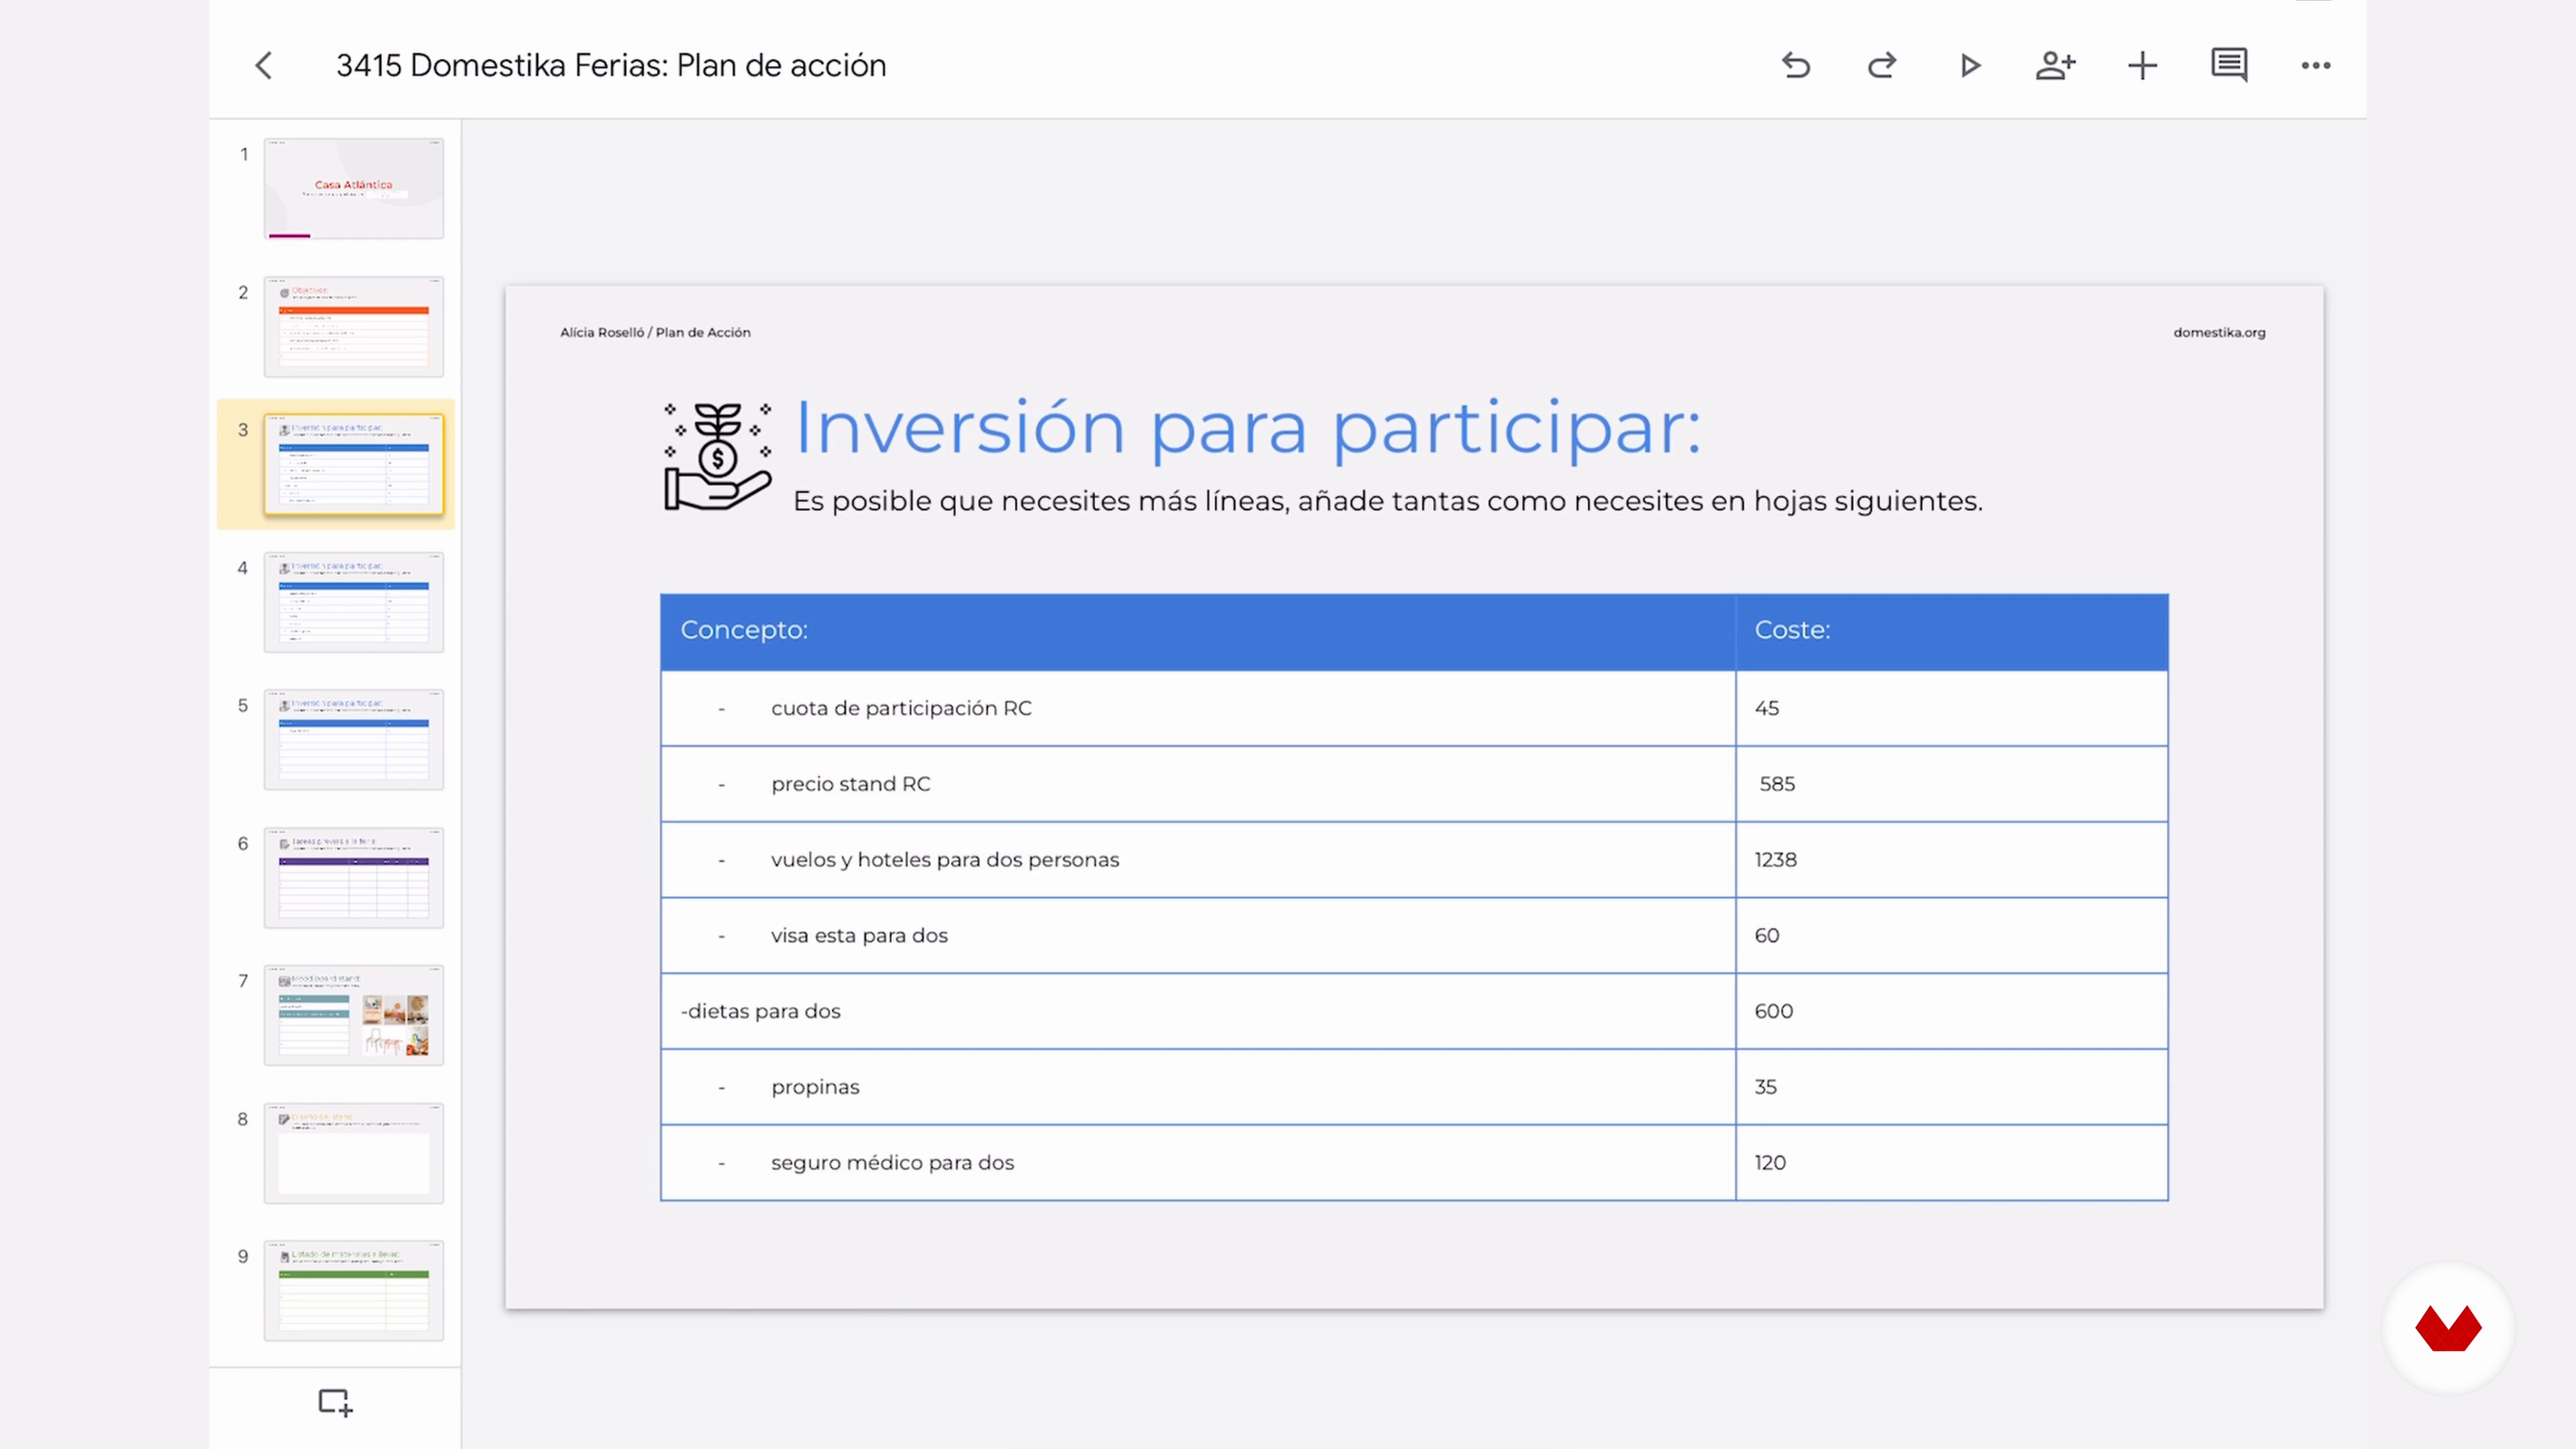The image size is (2576, 1449).
Task: Share the presentation with the add-person icon
Action: pos(2055,66)
